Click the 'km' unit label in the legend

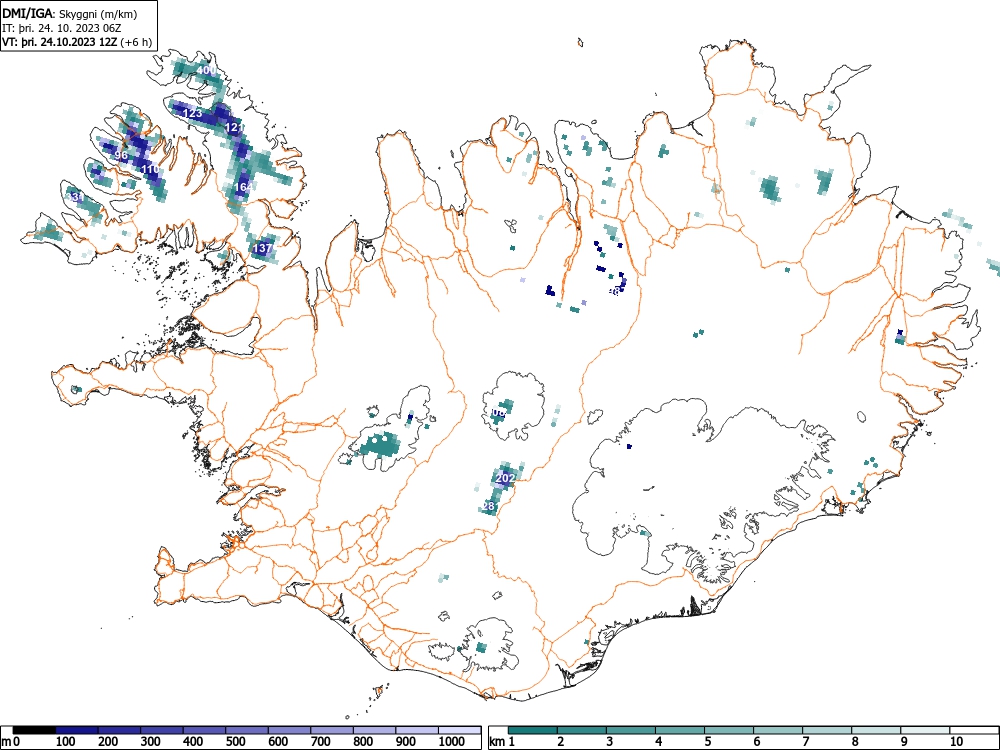pyautogui.click(x=497, y=742)
